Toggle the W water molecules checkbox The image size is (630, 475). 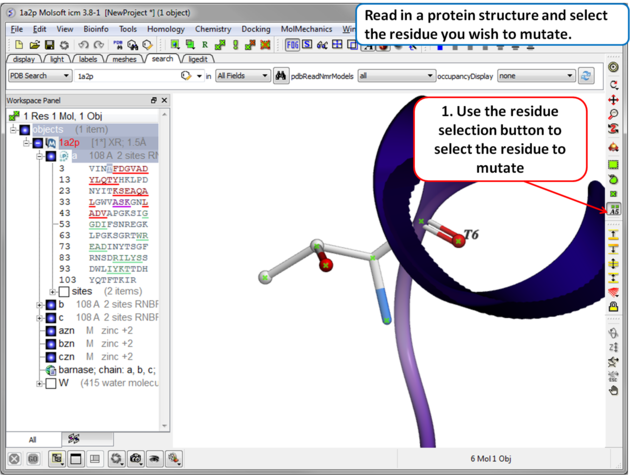coord(50,383)
